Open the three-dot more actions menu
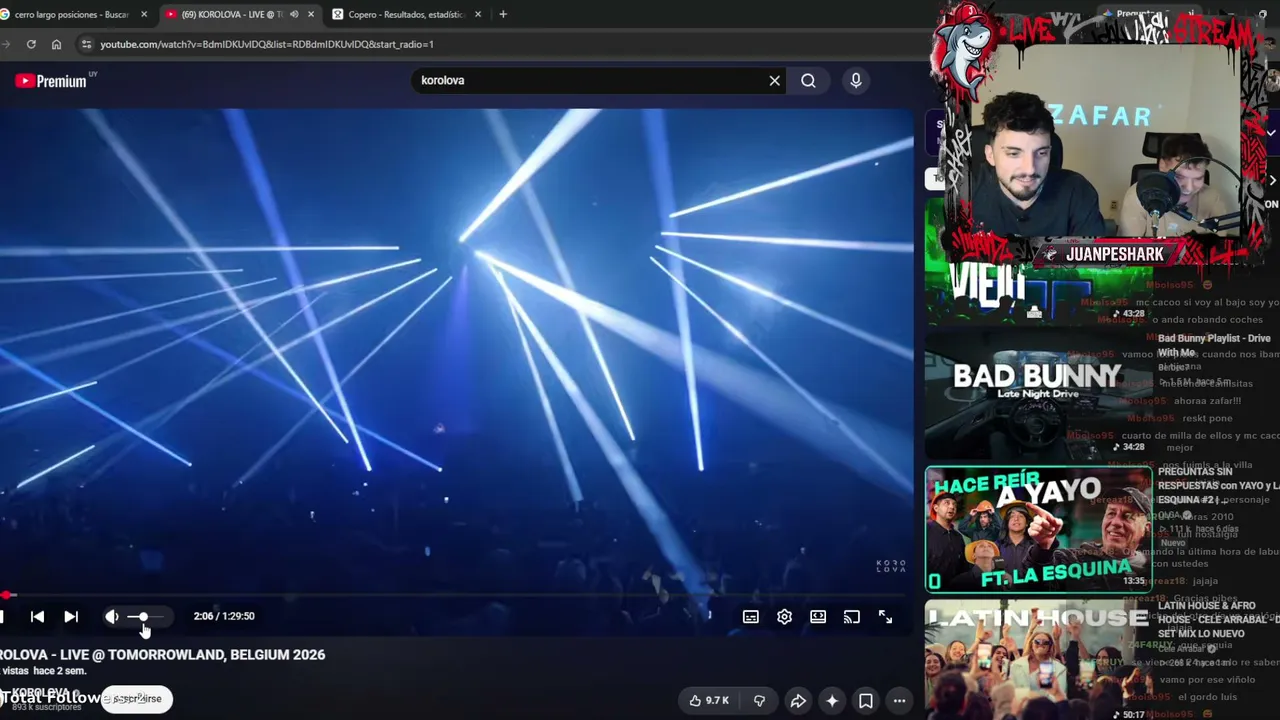 click(x=900, y=701)
